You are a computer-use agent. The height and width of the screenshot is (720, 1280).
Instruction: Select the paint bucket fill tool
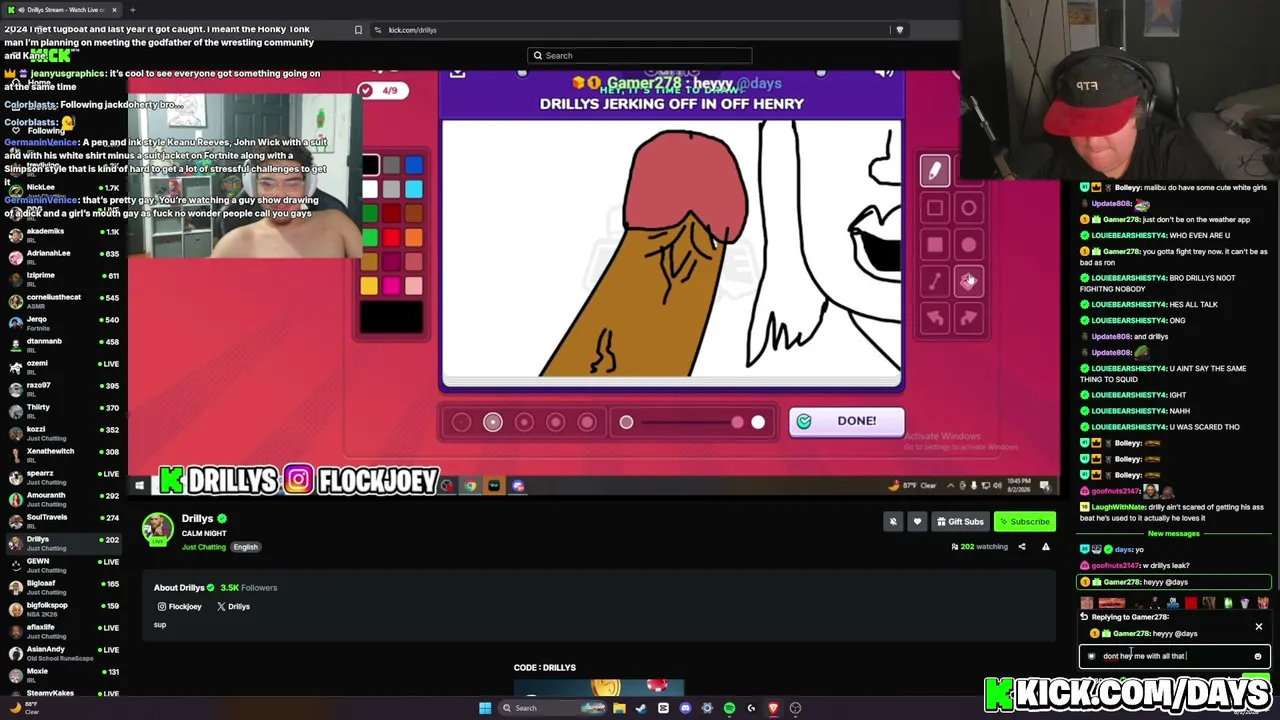coord(968,282)
